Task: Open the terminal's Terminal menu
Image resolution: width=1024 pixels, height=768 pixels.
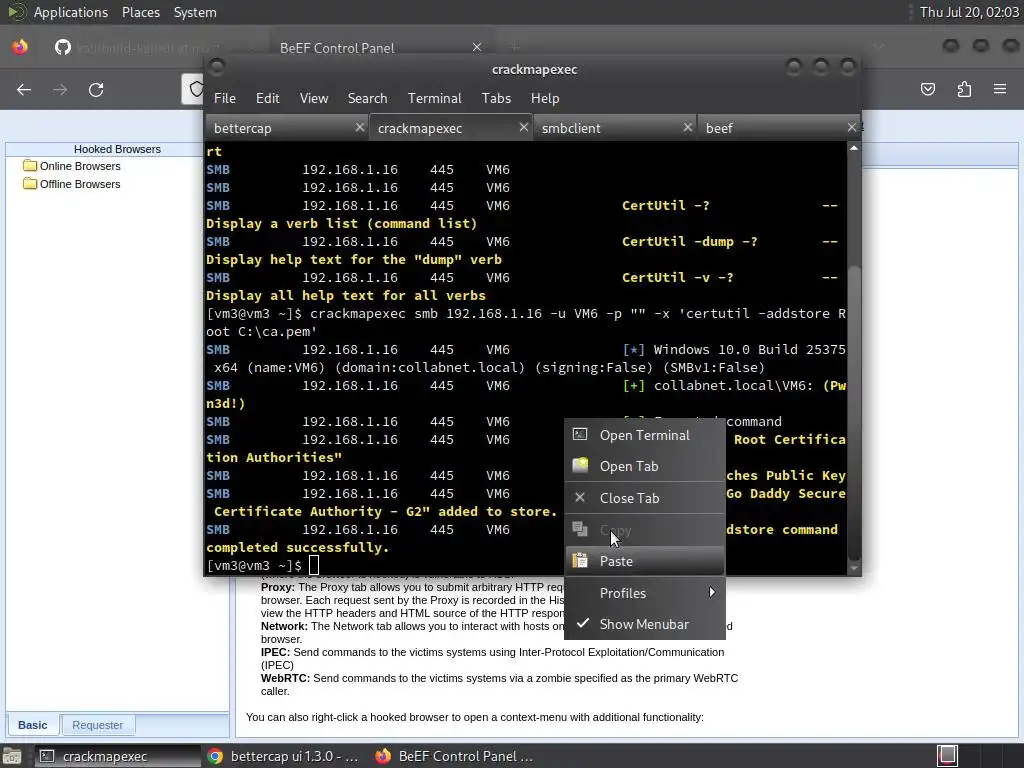Action: [434, 98]
